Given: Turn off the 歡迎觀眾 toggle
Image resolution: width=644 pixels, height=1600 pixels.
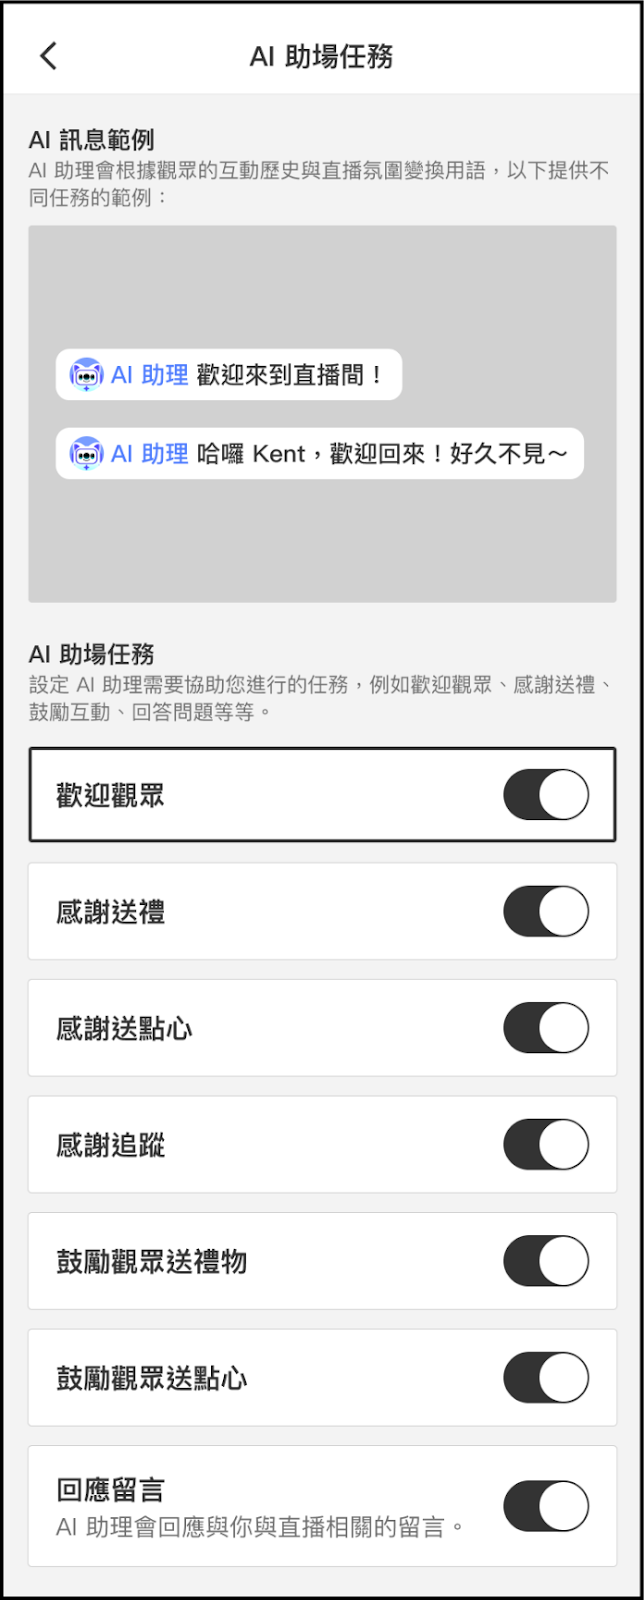Looking at the screenshot, I should (x=545, y=793).
